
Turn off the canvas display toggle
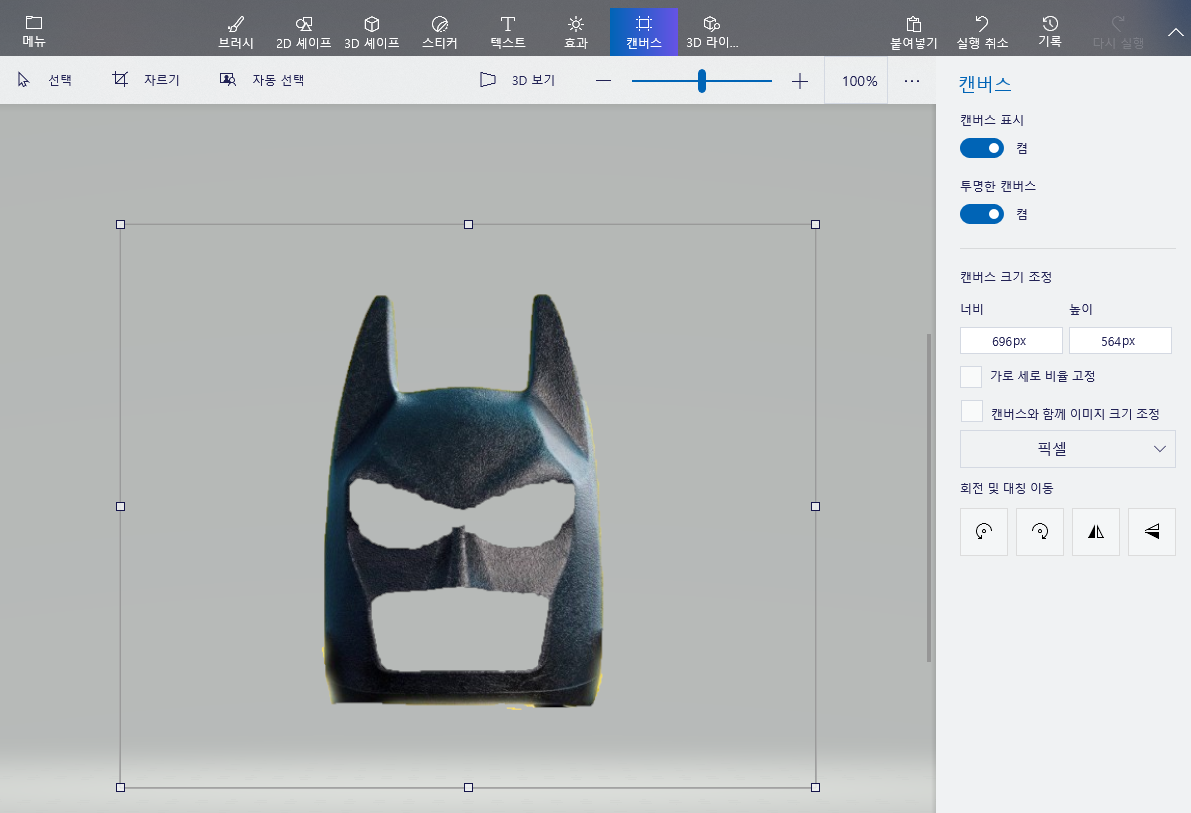pos(982,148)
